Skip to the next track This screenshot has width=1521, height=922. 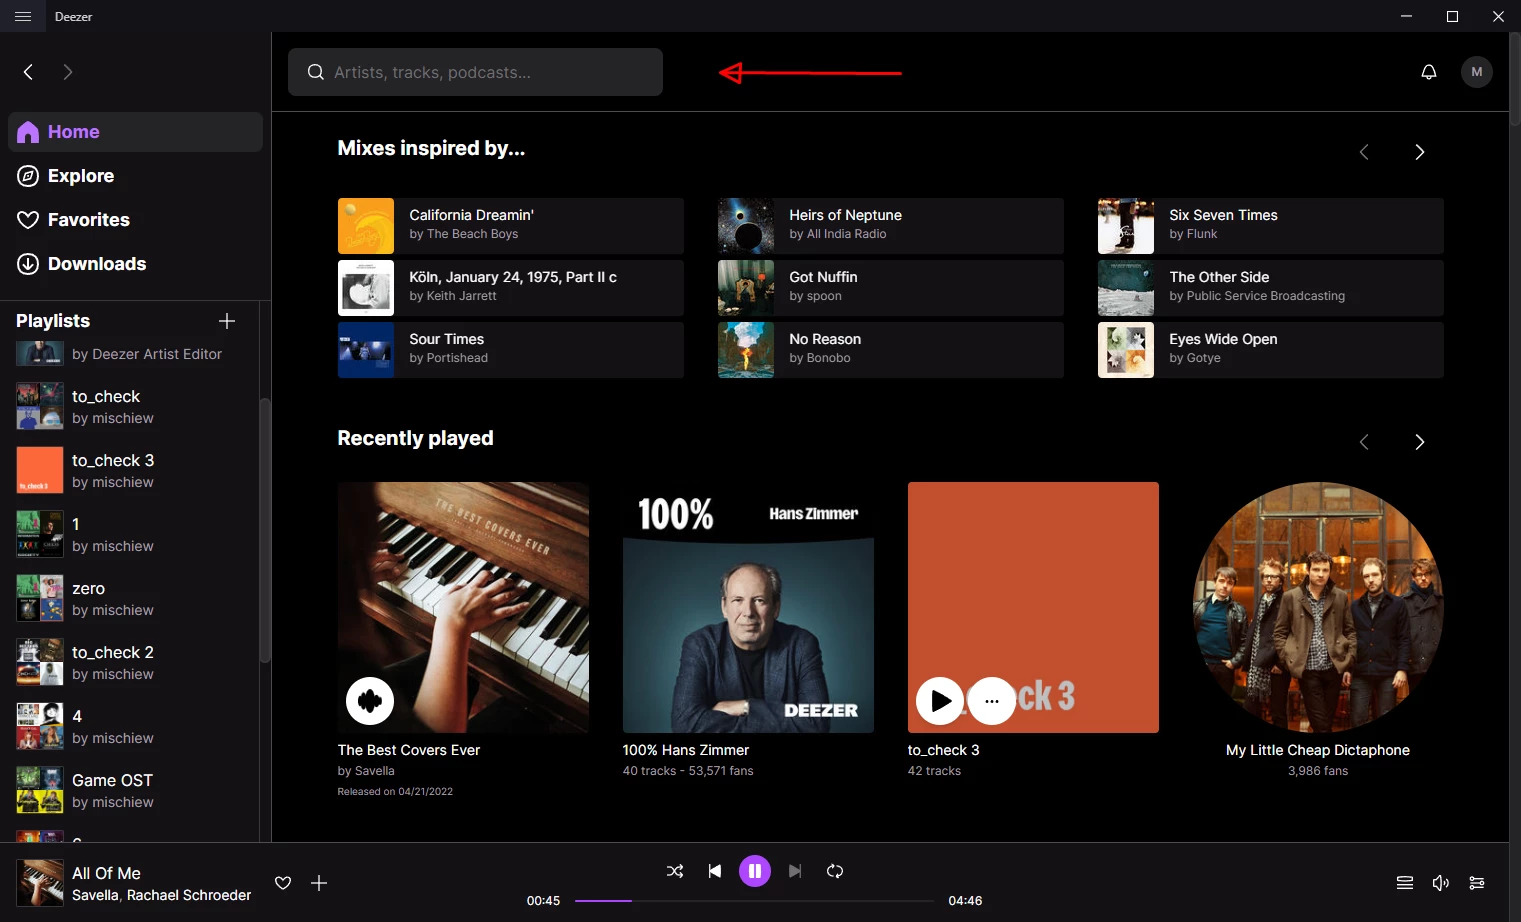pyautogui.click(x=795, y=871)
